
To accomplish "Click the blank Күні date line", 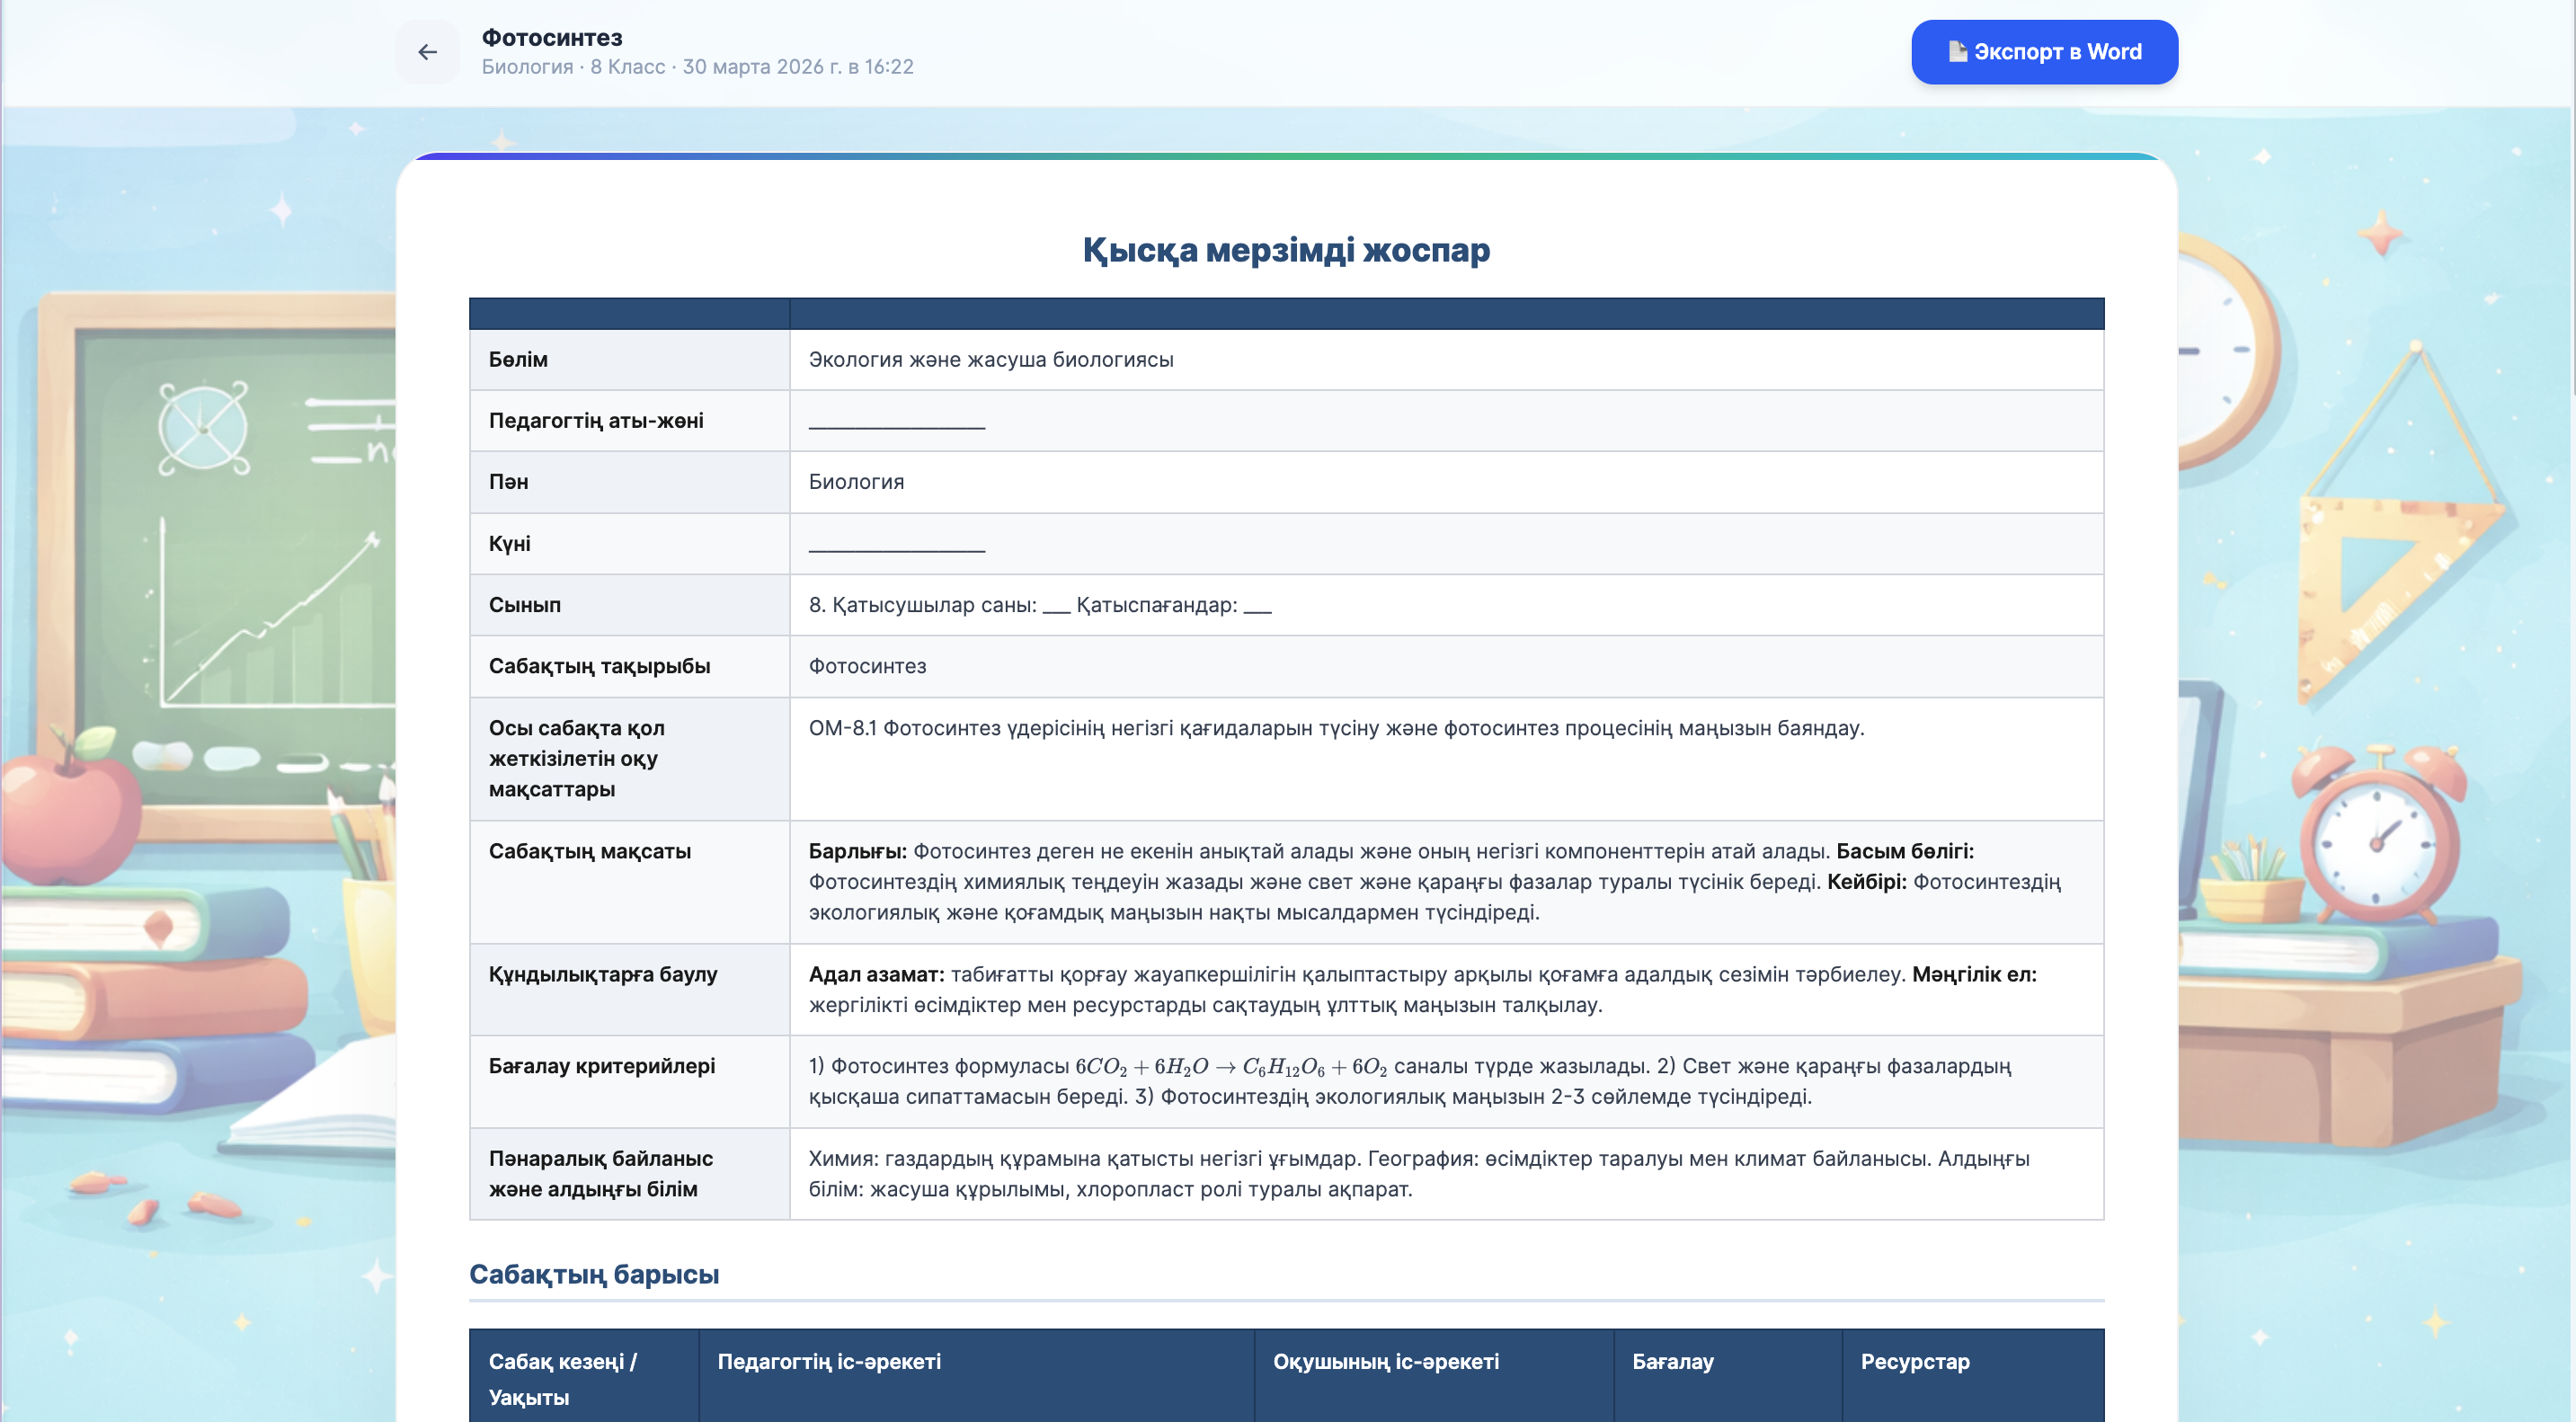I will pyautogui.click(x=896, y=545).
